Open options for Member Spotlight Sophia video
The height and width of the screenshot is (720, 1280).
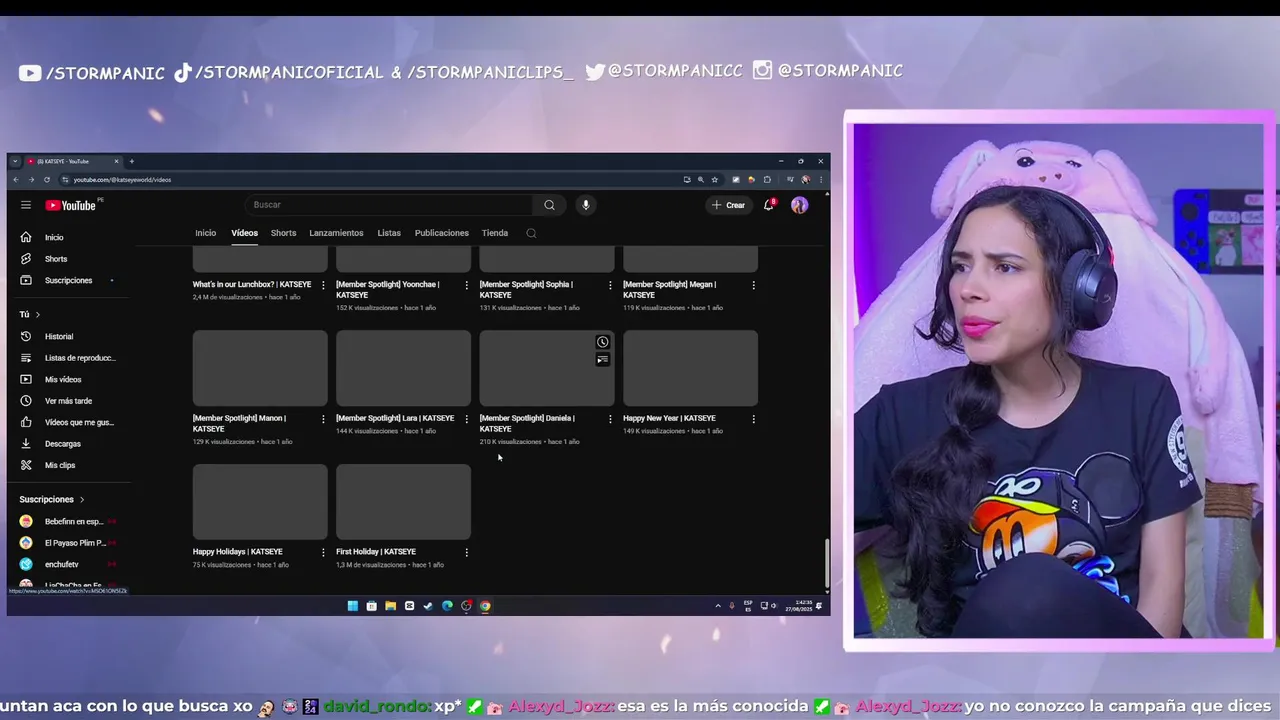(x=610, y=285)
